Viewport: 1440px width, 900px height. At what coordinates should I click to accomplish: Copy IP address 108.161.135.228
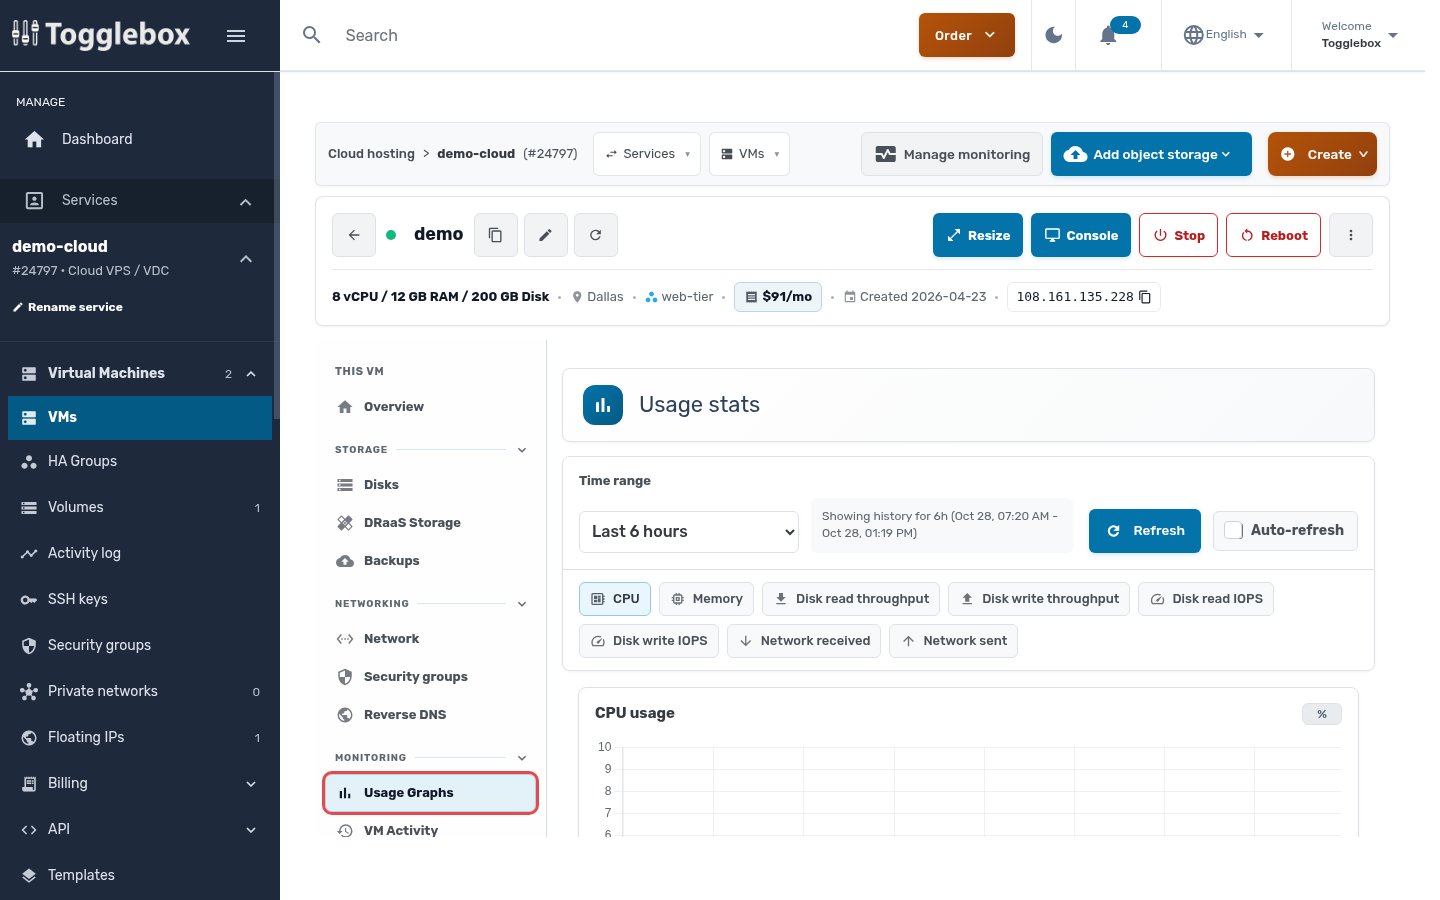(1145, 297)
